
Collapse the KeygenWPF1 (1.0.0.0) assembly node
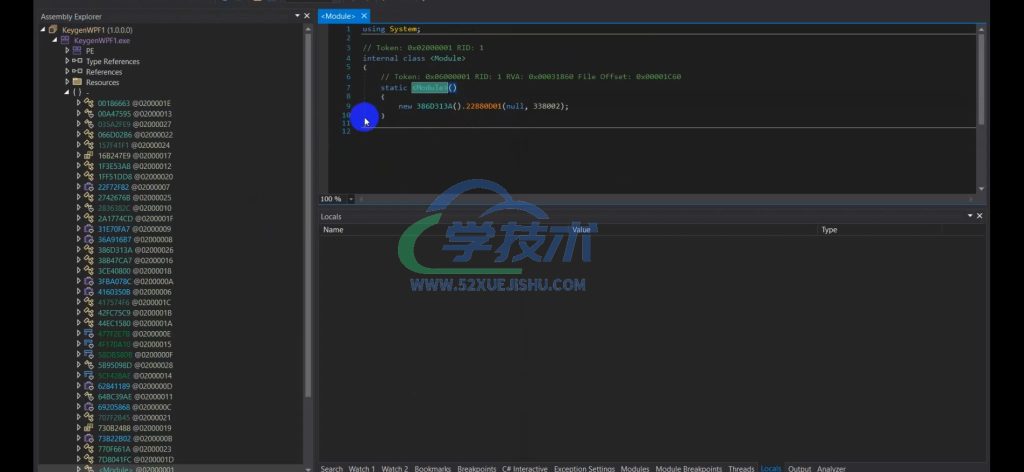click(x=44, y=30)
